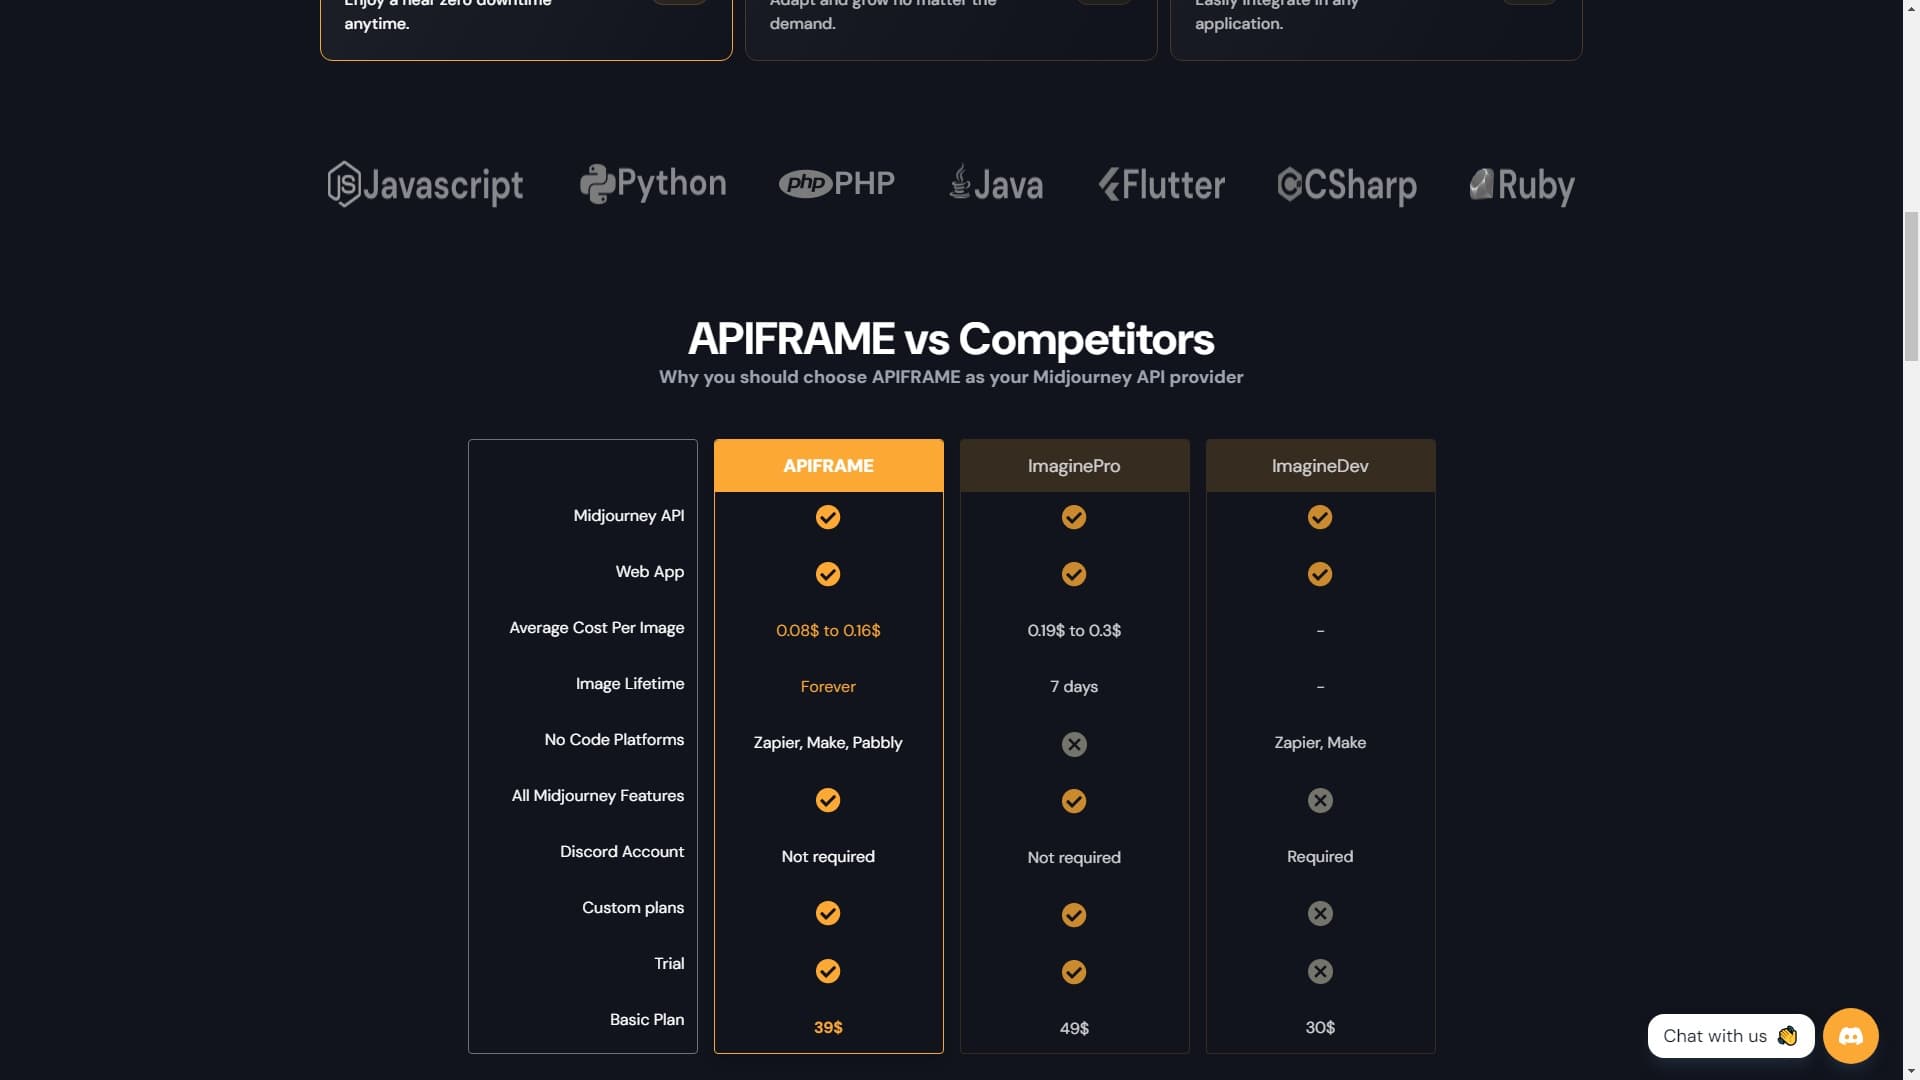This screenshot has height=1080, width=1920.
Task: Click ImagineDev Web App checkmark
Action: (x=1320, y=574)
